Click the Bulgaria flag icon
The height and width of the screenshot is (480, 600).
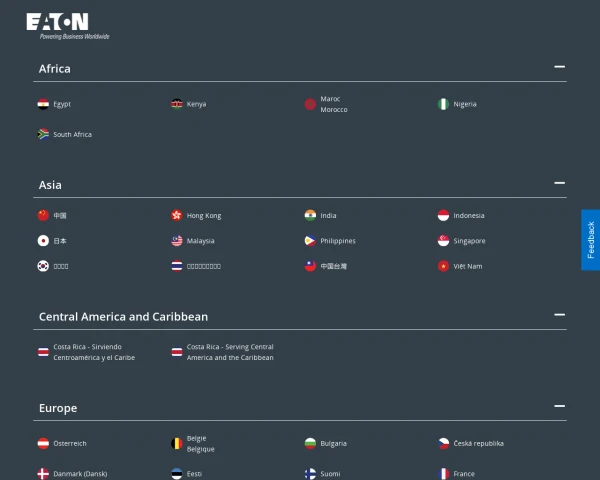pos(310,443)
